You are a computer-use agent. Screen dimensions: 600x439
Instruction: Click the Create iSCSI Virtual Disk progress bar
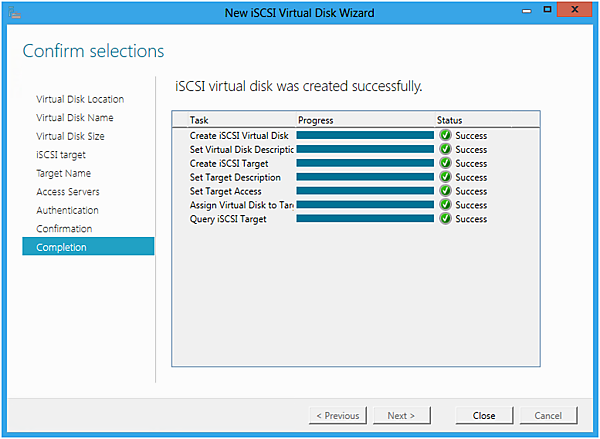[x=365, y=135]
